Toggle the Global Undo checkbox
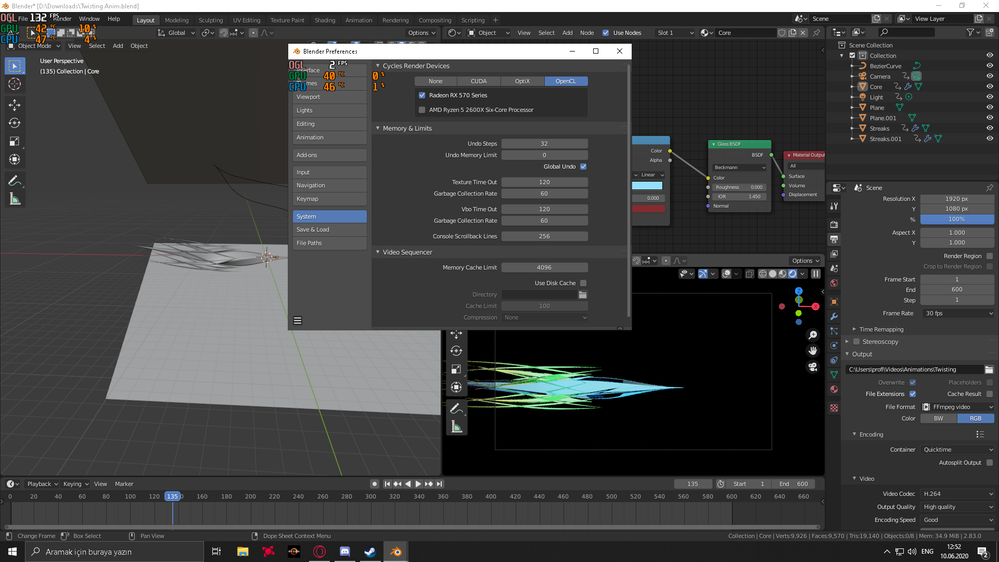This screenshot has width=999, height=562. click(x=583, y=166)
